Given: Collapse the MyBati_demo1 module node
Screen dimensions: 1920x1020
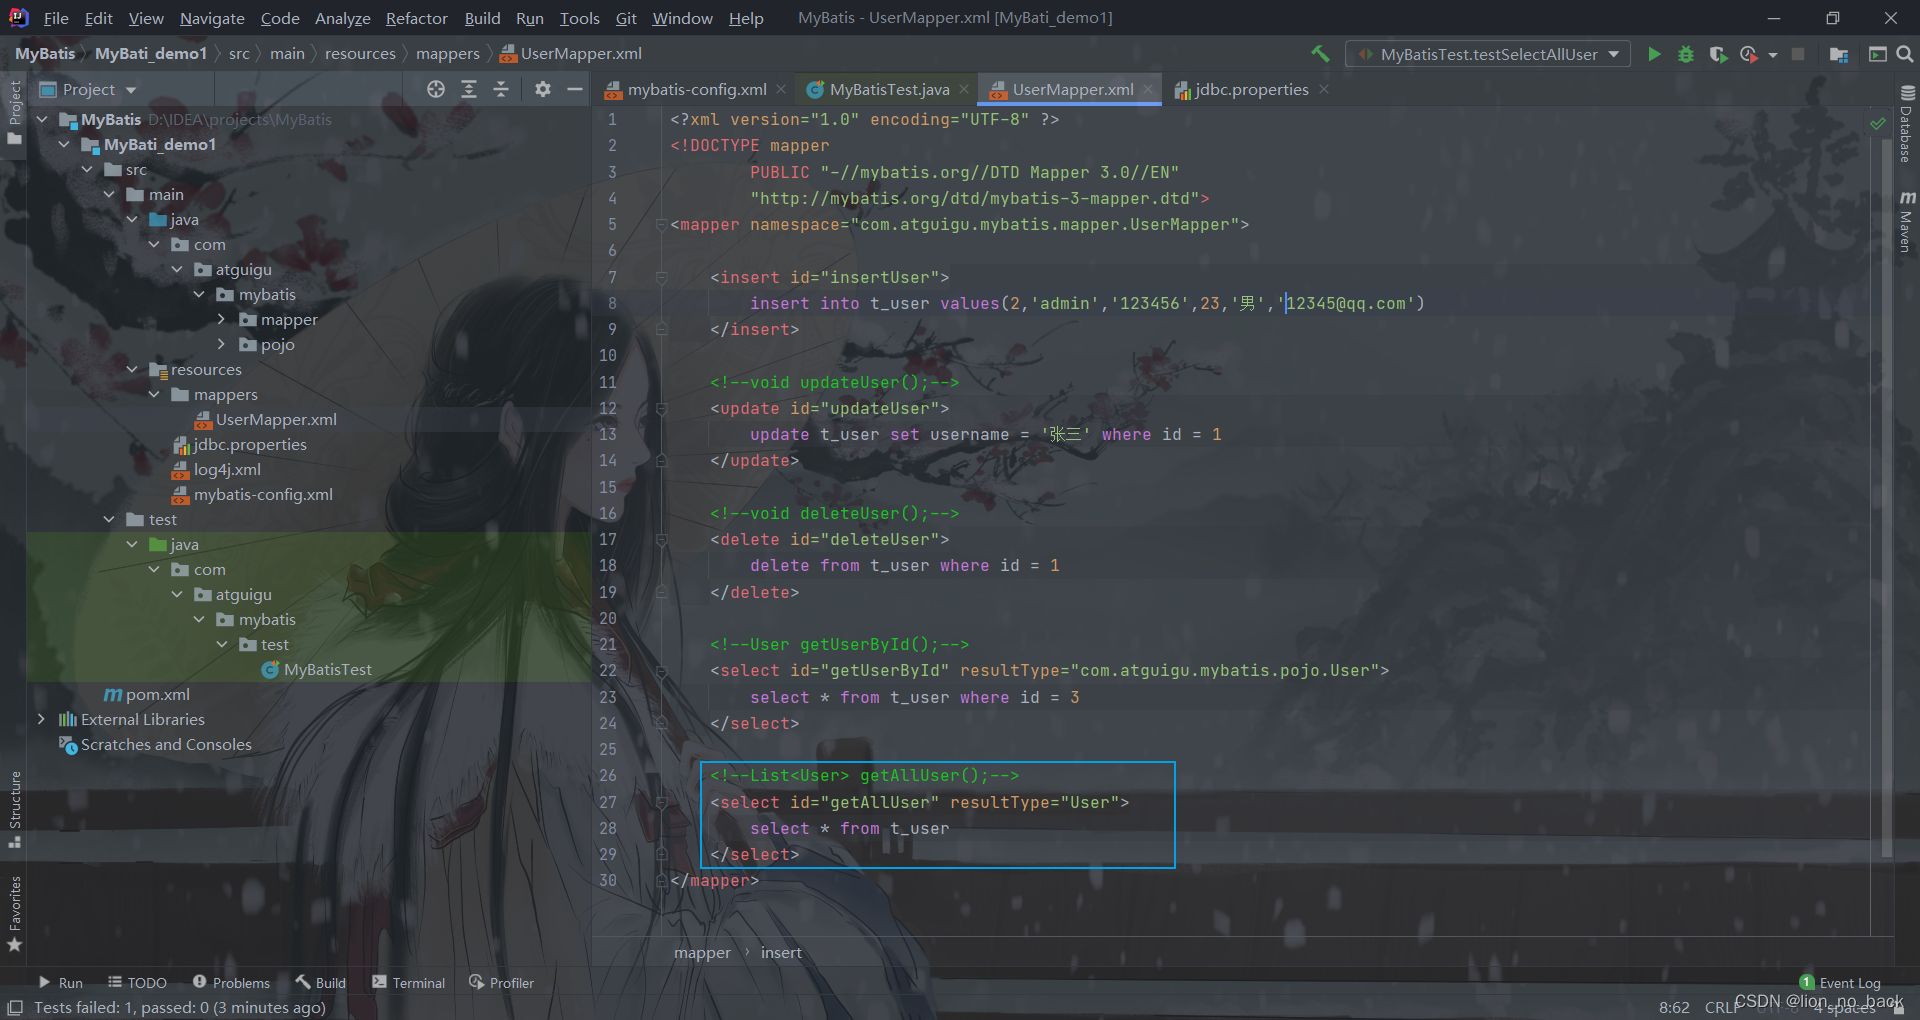Looking at the screenshot, I should tap(65, 144).
